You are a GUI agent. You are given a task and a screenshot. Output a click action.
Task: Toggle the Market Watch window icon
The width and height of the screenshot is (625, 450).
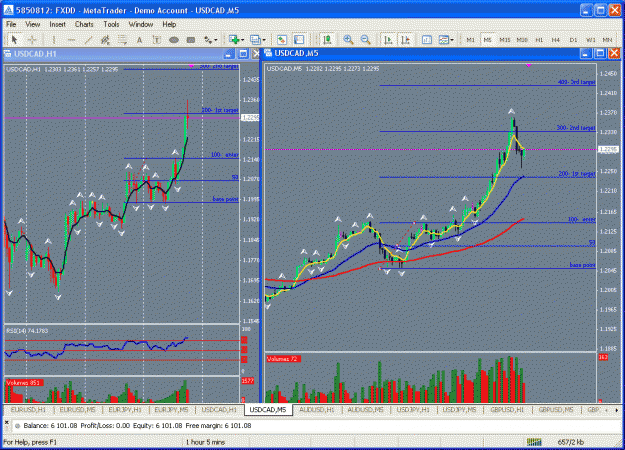282,40
